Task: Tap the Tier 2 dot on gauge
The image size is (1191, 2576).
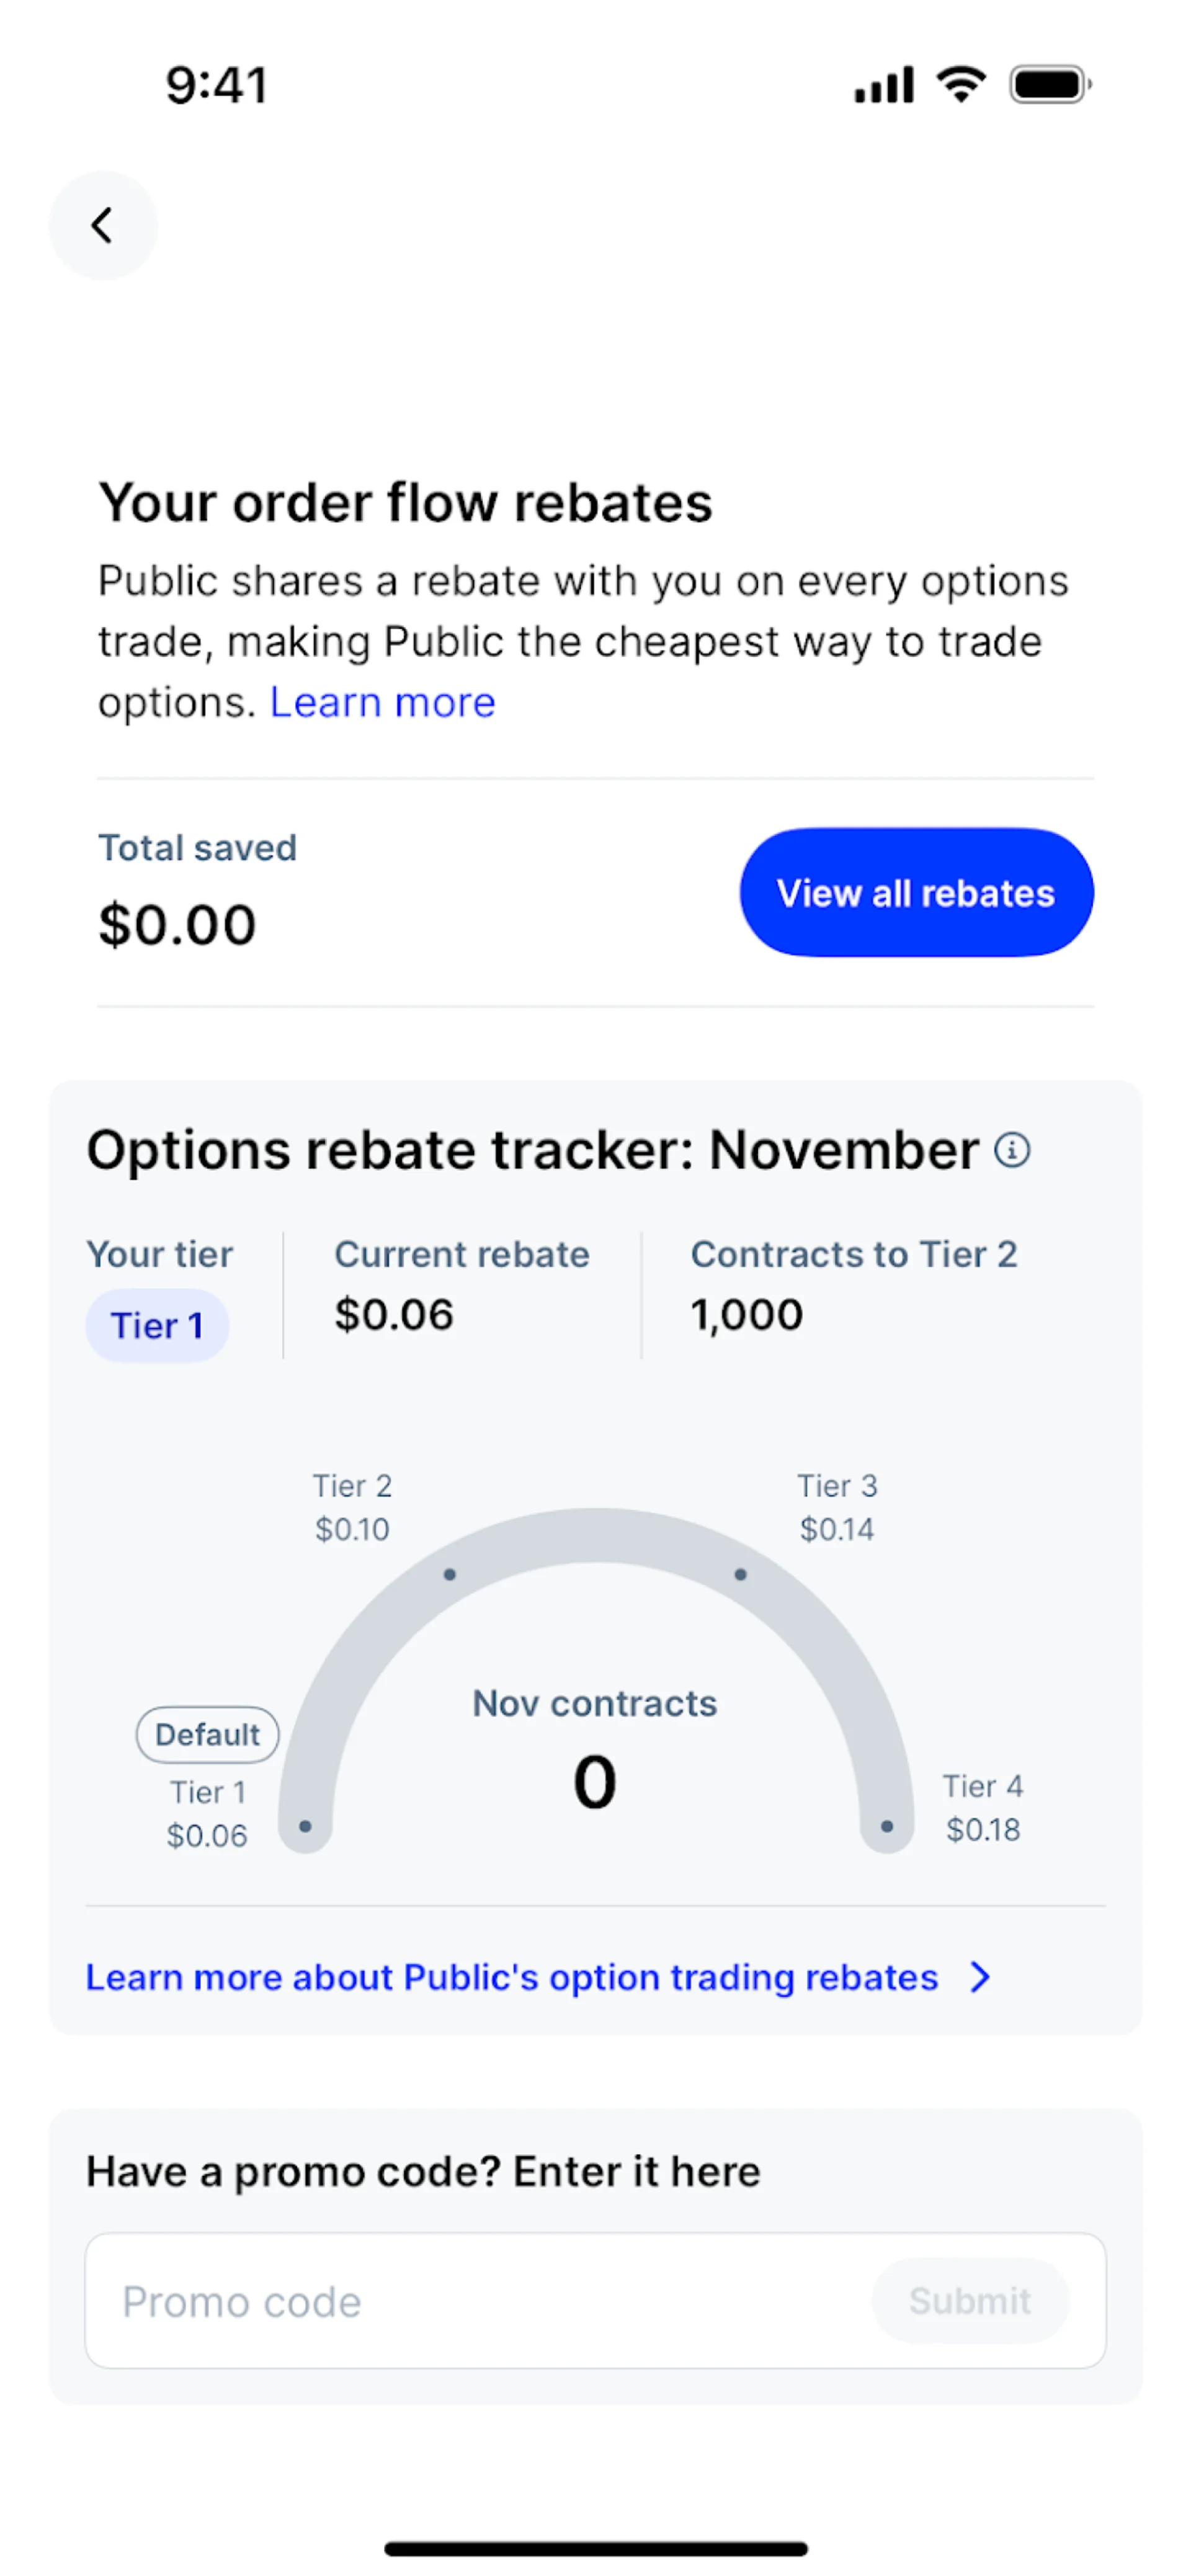Action: tap(450, 1574)
